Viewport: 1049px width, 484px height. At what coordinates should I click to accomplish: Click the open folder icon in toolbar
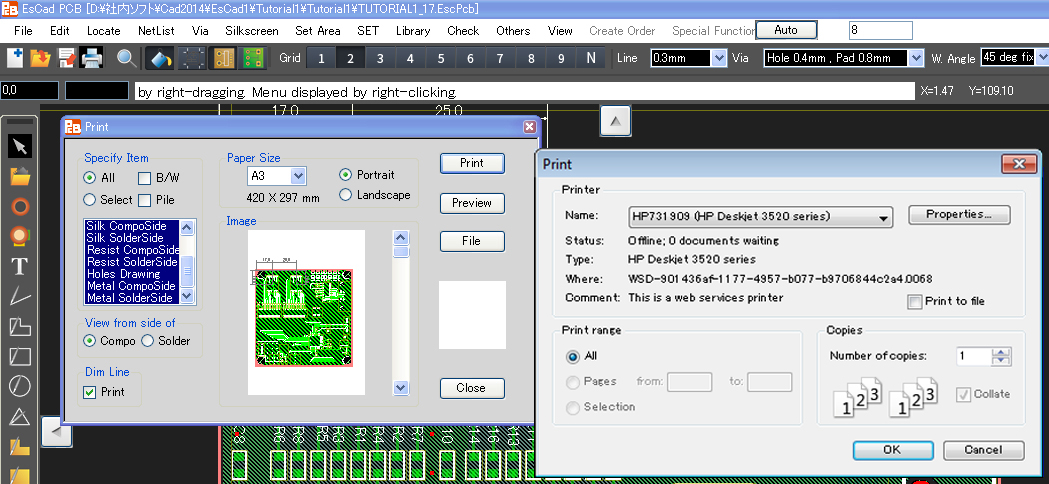pyautogui.click(x=41, y=58)
